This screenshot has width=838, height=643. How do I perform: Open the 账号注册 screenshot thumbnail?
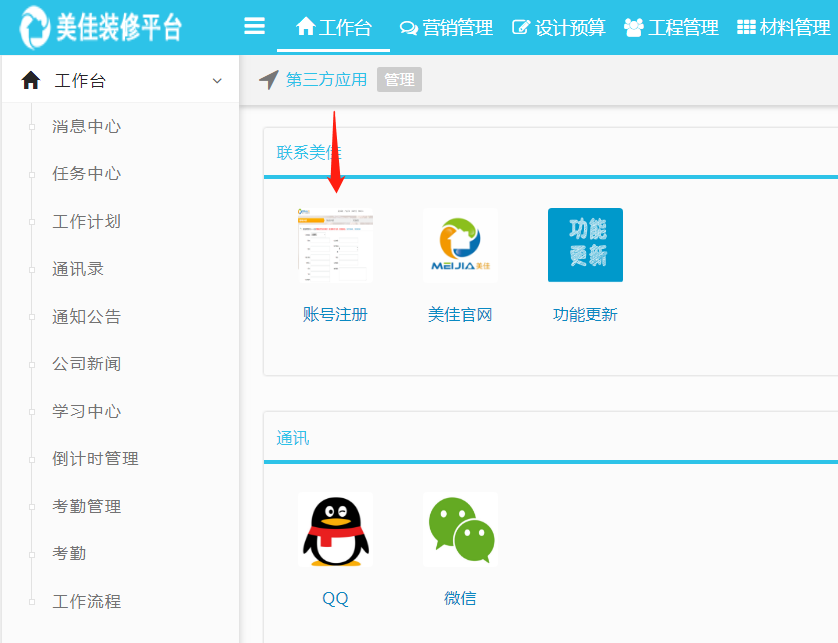click(335, 245)
